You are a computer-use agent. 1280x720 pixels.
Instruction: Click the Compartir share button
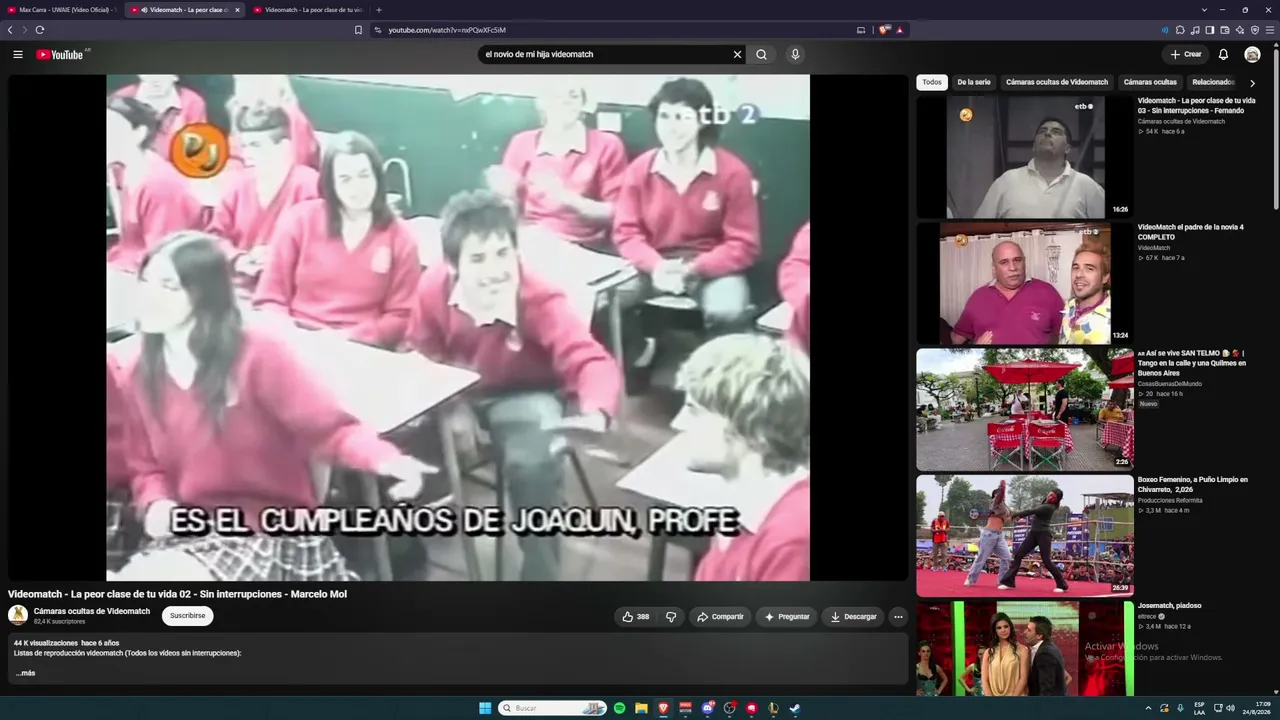pyautogui.click(x=720, y=617)
